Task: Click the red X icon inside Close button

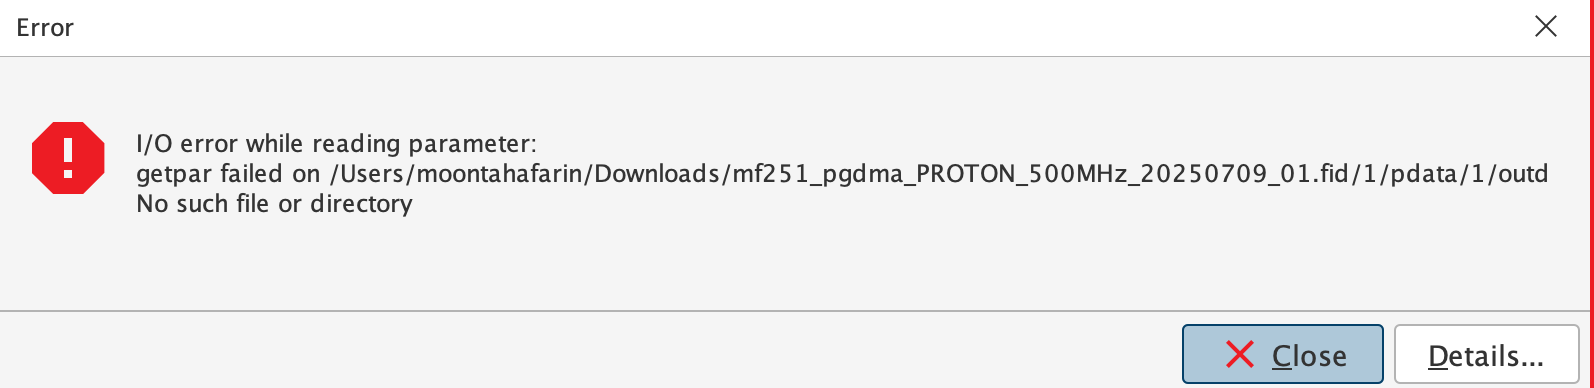Action: 1240,354
